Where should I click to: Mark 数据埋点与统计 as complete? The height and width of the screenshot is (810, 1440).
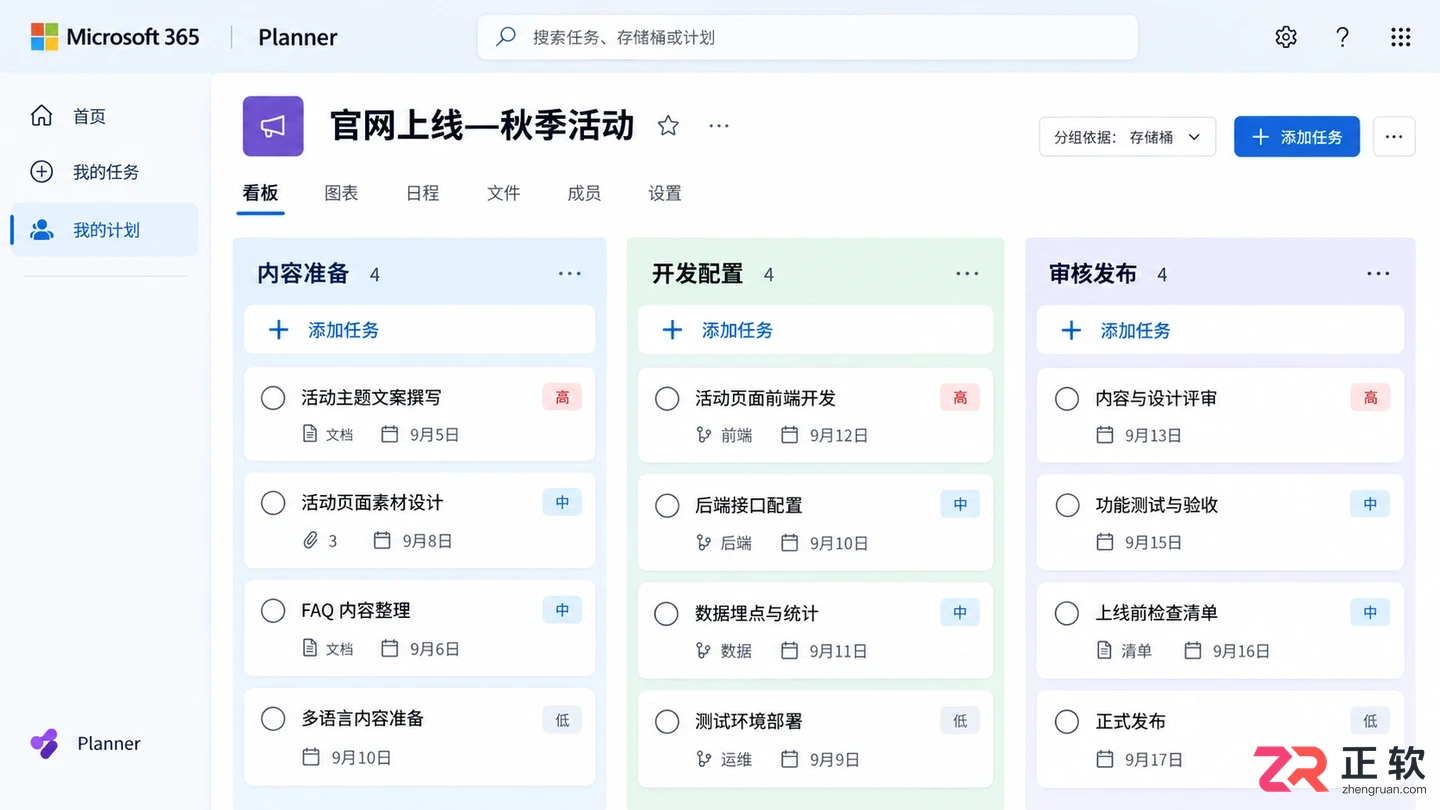click(667, 613)
